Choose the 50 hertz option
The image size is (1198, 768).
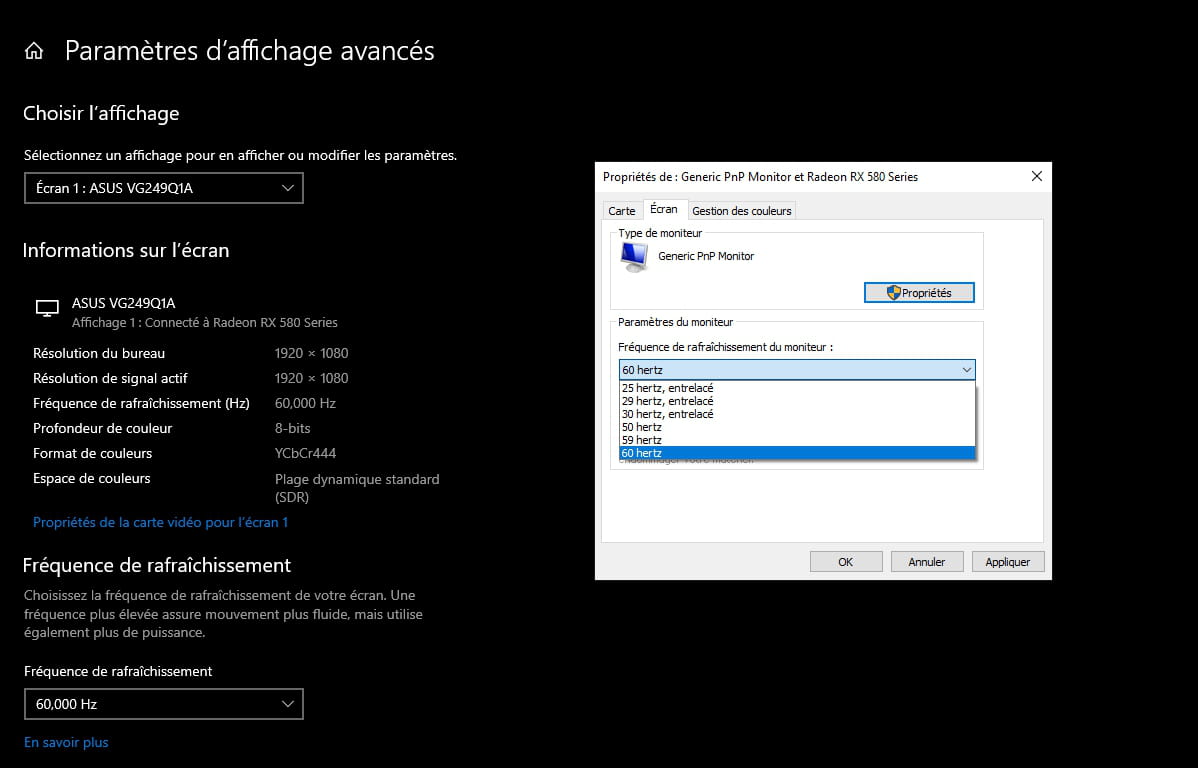tap(797, 427)
